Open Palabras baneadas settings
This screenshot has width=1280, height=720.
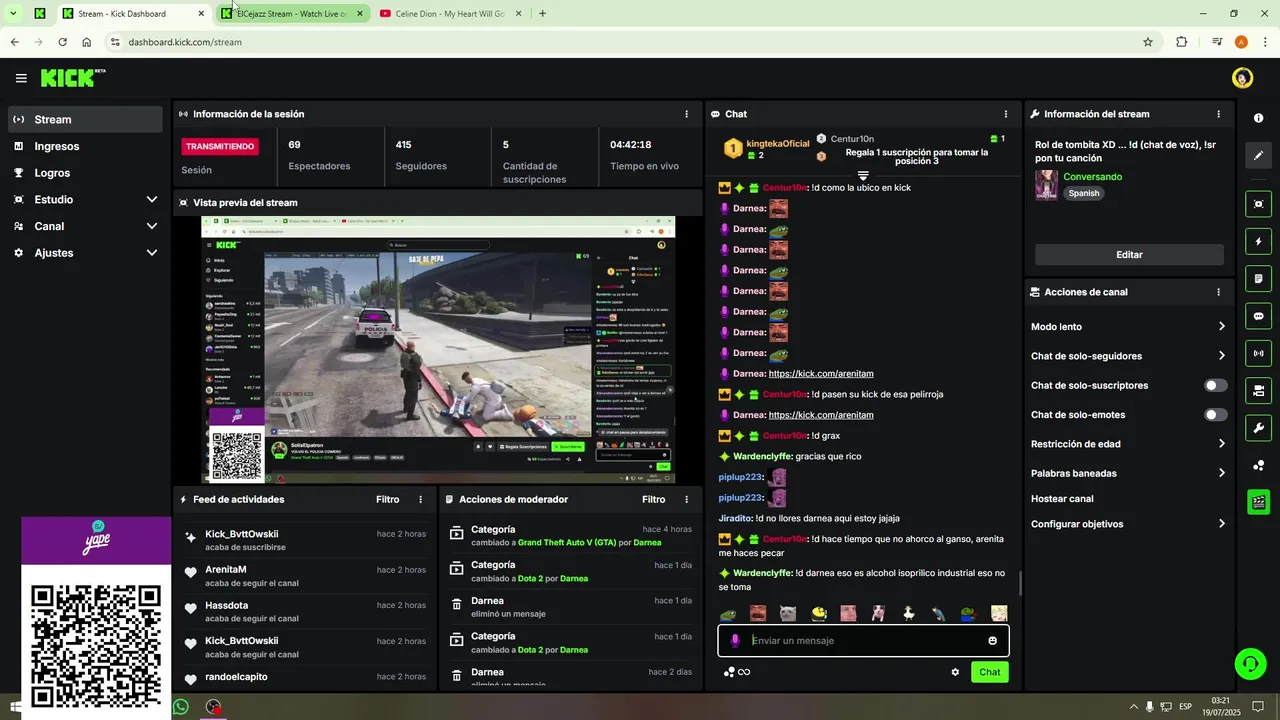(1128, 473)
